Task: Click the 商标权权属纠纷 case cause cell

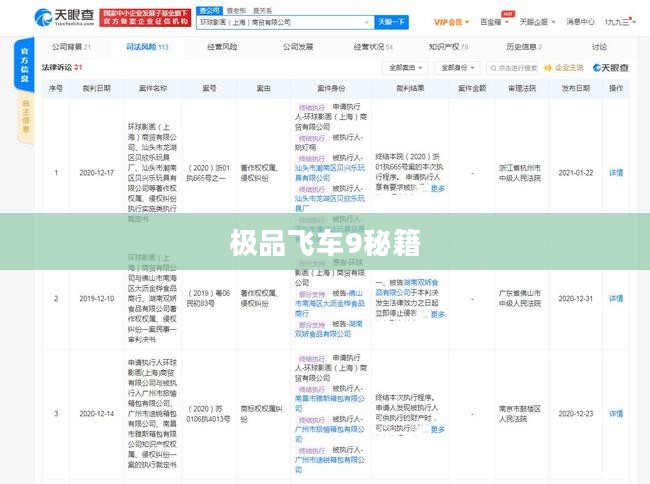Action: pos(262,414)
